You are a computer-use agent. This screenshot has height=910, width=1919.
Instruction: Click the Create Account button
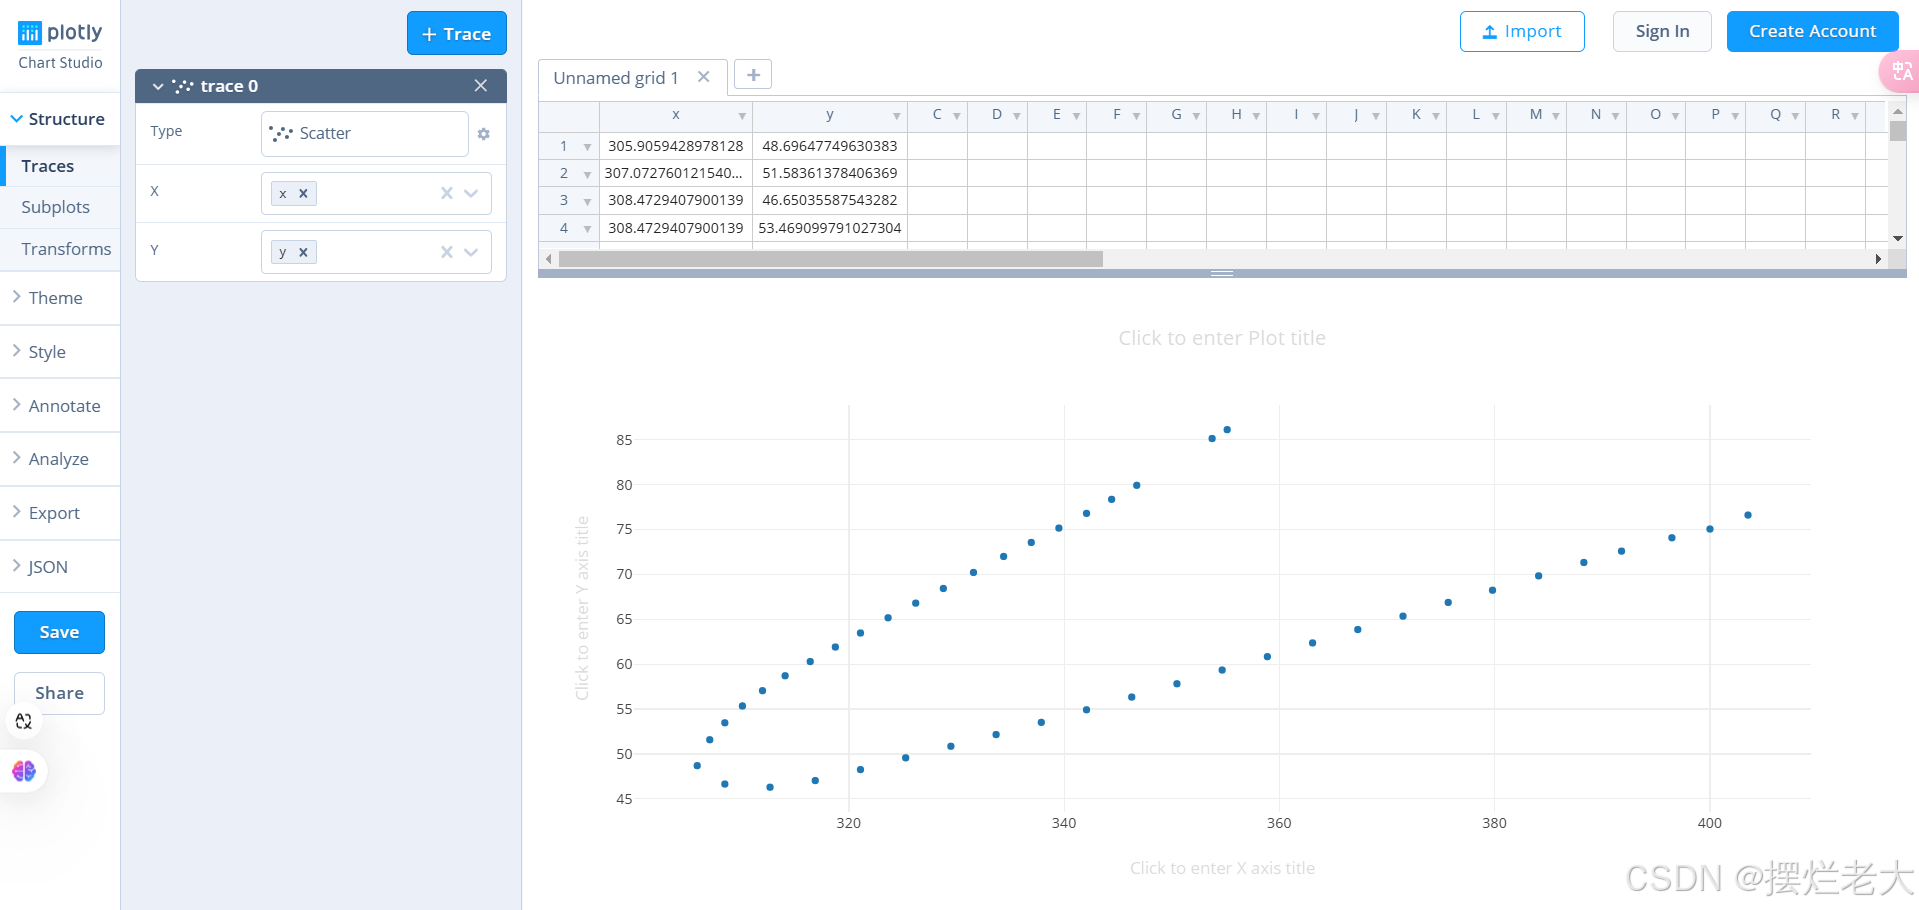1812,32
